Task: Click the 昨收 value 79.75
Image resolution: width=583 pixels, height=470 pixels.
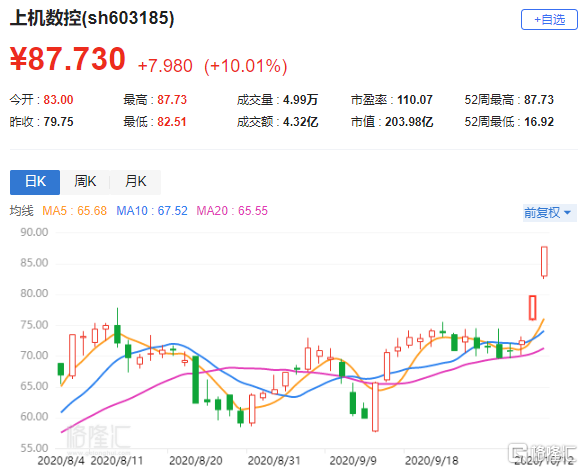Action: pos(58,122)
